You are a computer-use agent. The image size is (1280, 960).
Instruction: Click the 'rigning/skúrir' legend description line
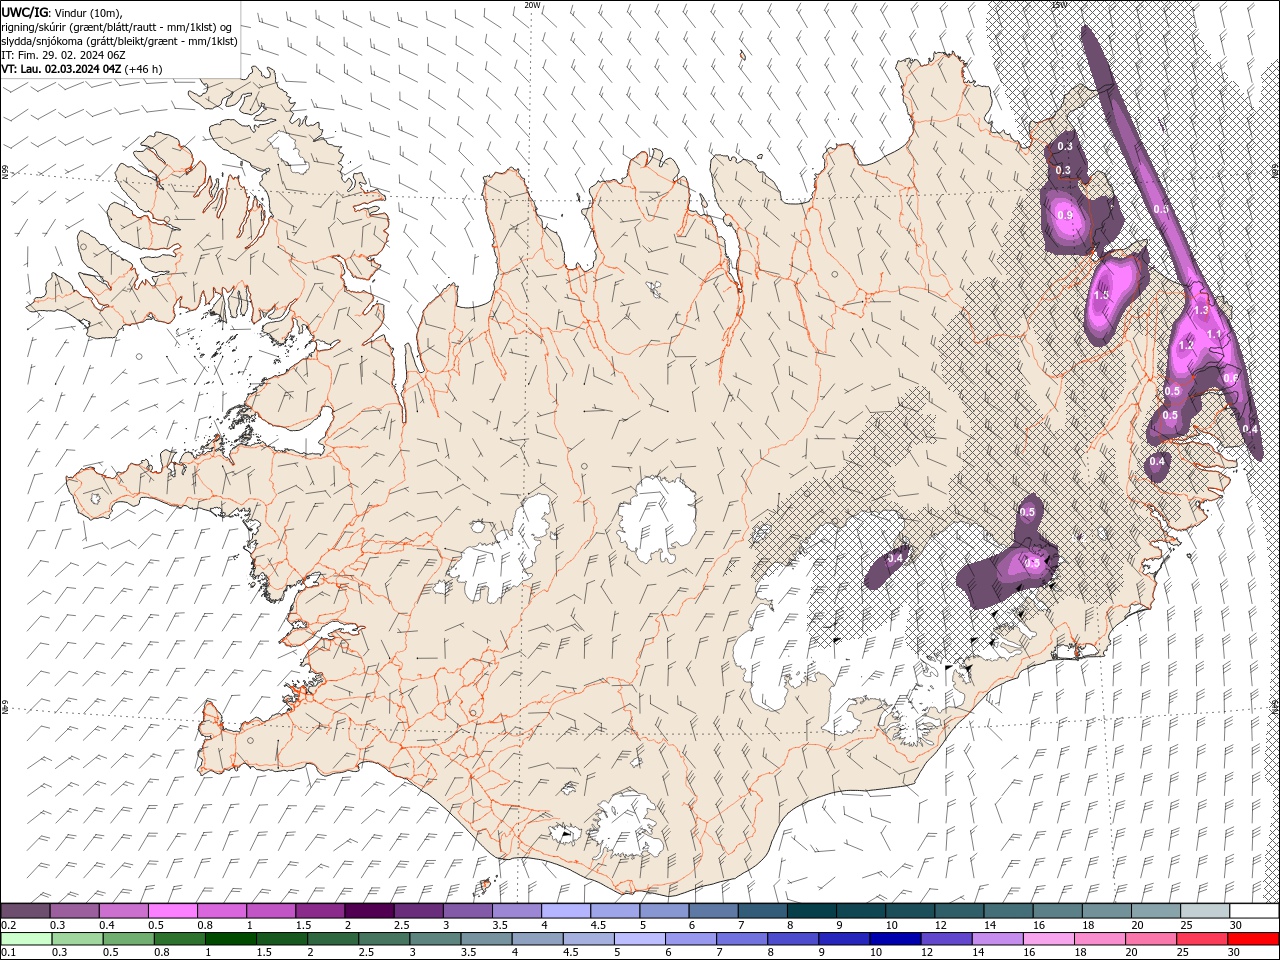[x=117, y=27]
